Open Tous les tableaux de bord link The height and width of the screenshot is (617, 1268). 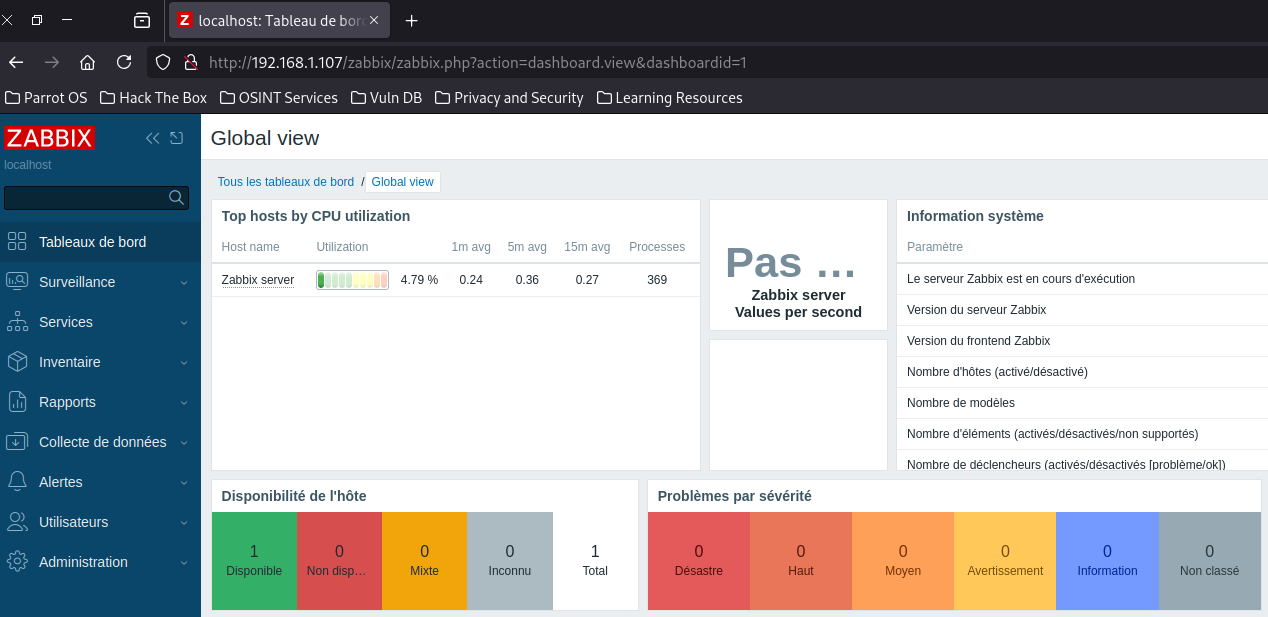point(286,182)
